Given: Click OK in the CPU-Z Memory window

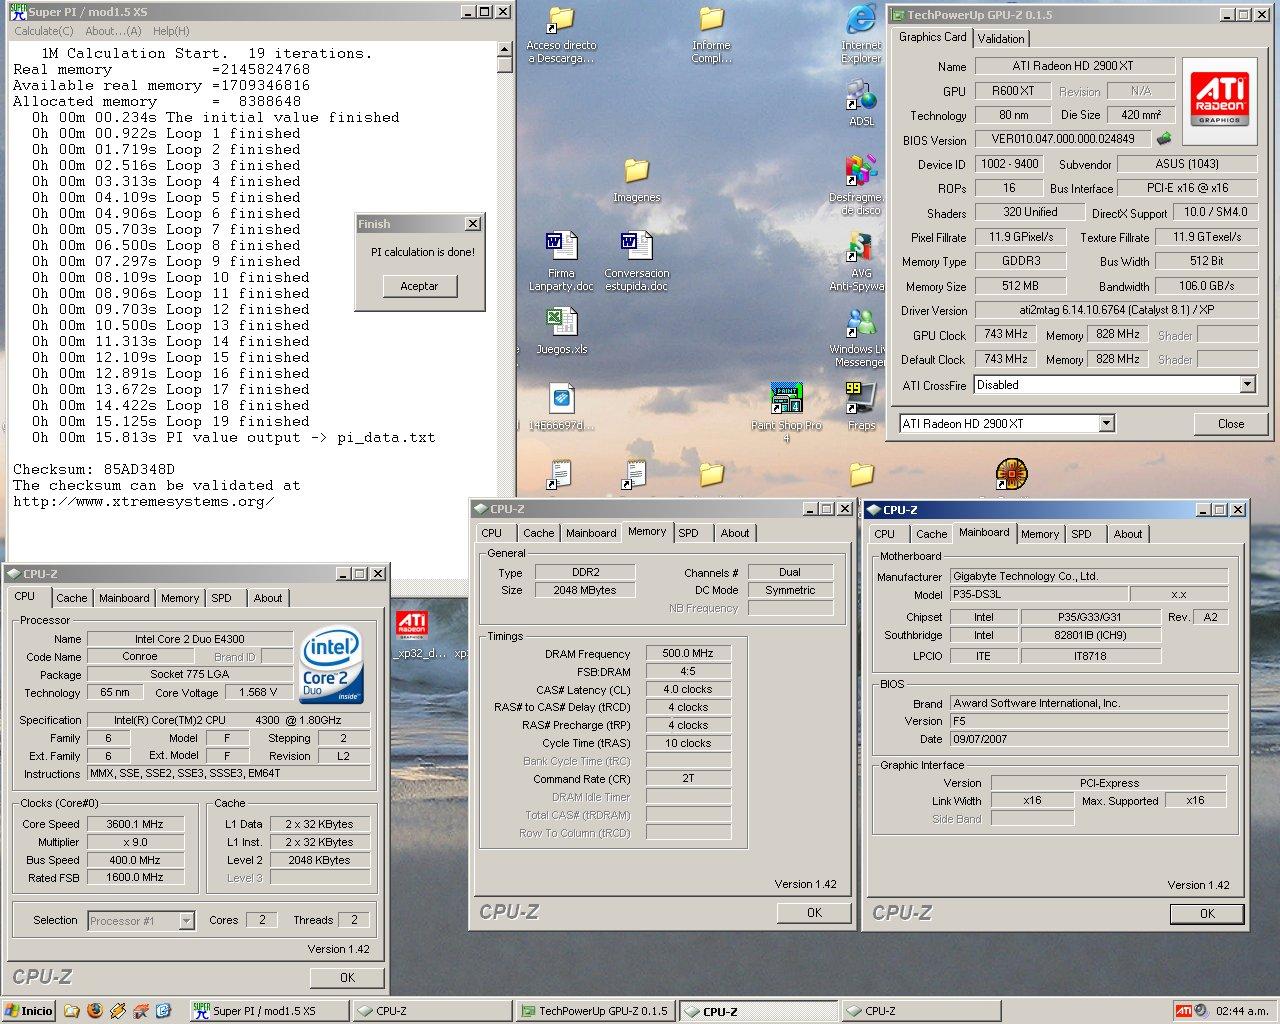Looking at the screenshot, I should [x=814, y=913].
